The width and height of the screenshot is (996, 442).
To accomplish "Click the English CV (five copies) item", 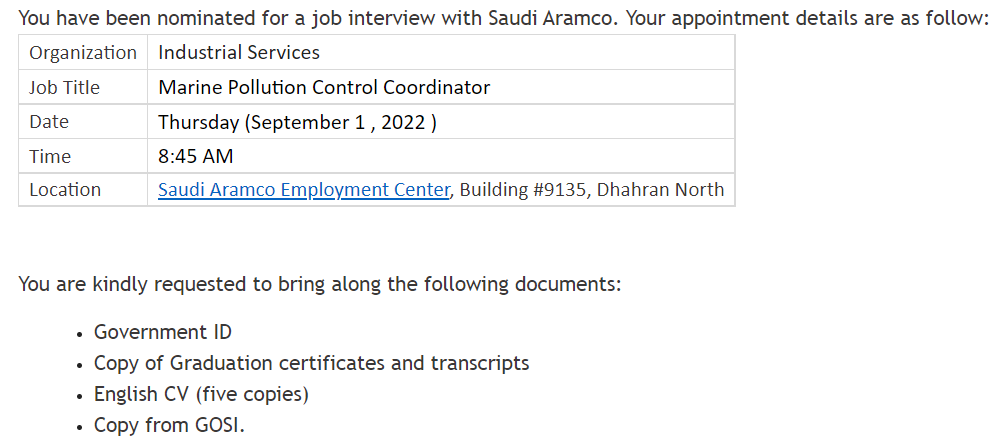I will tap(201, 394).
